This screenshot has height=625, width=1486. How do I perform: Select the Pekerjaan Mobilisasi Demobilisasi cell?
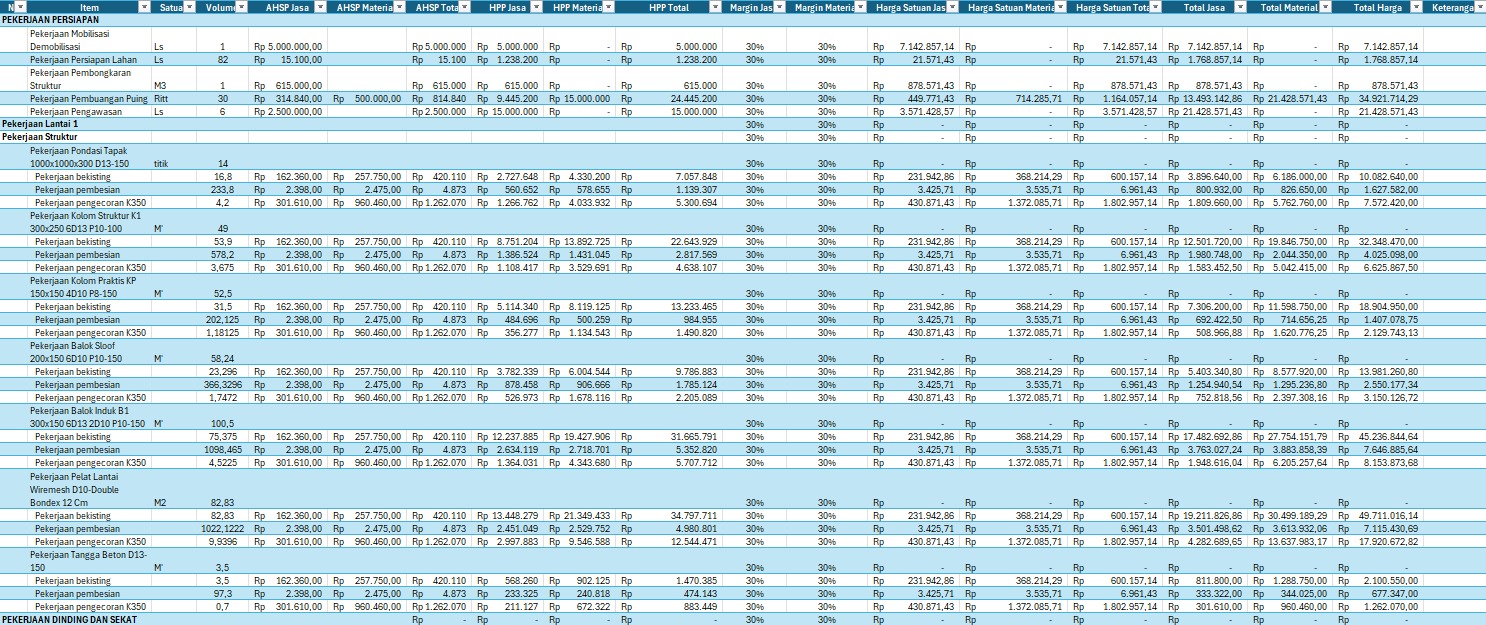click(88, 40)
